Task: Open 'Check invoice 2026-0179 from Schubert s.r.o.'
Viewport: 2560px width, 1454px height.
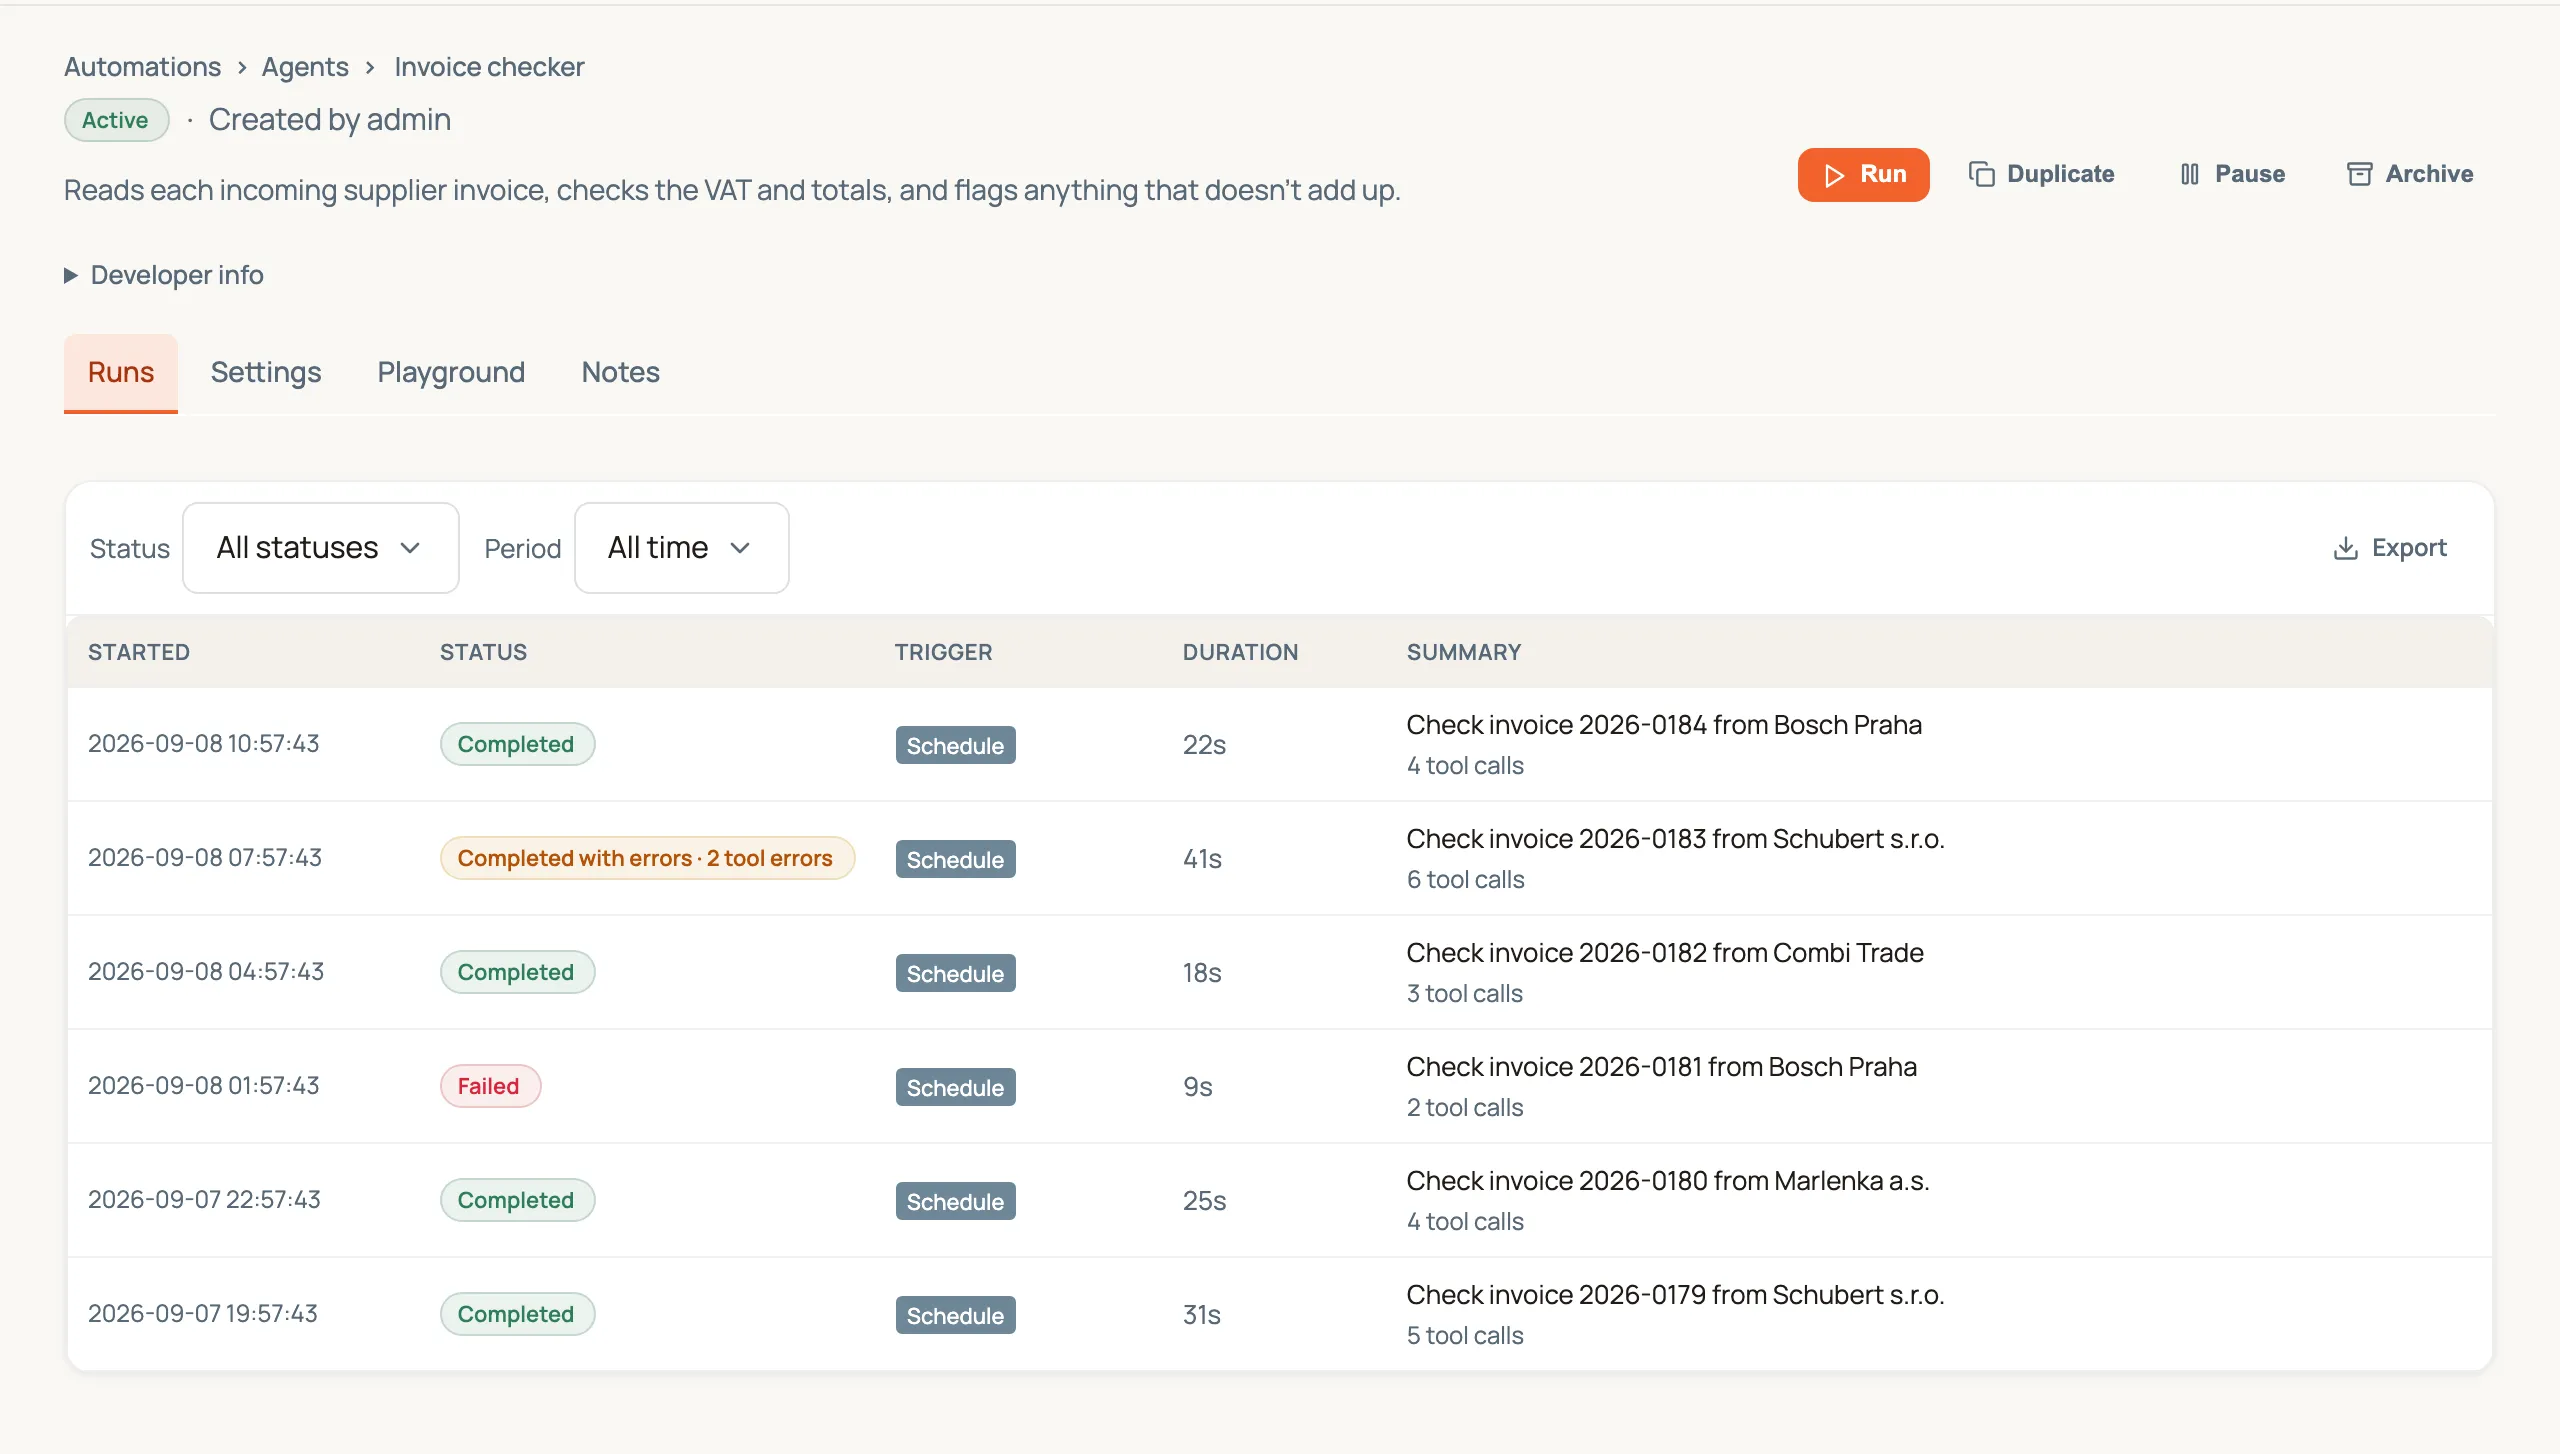Action: [1675, 1295]
